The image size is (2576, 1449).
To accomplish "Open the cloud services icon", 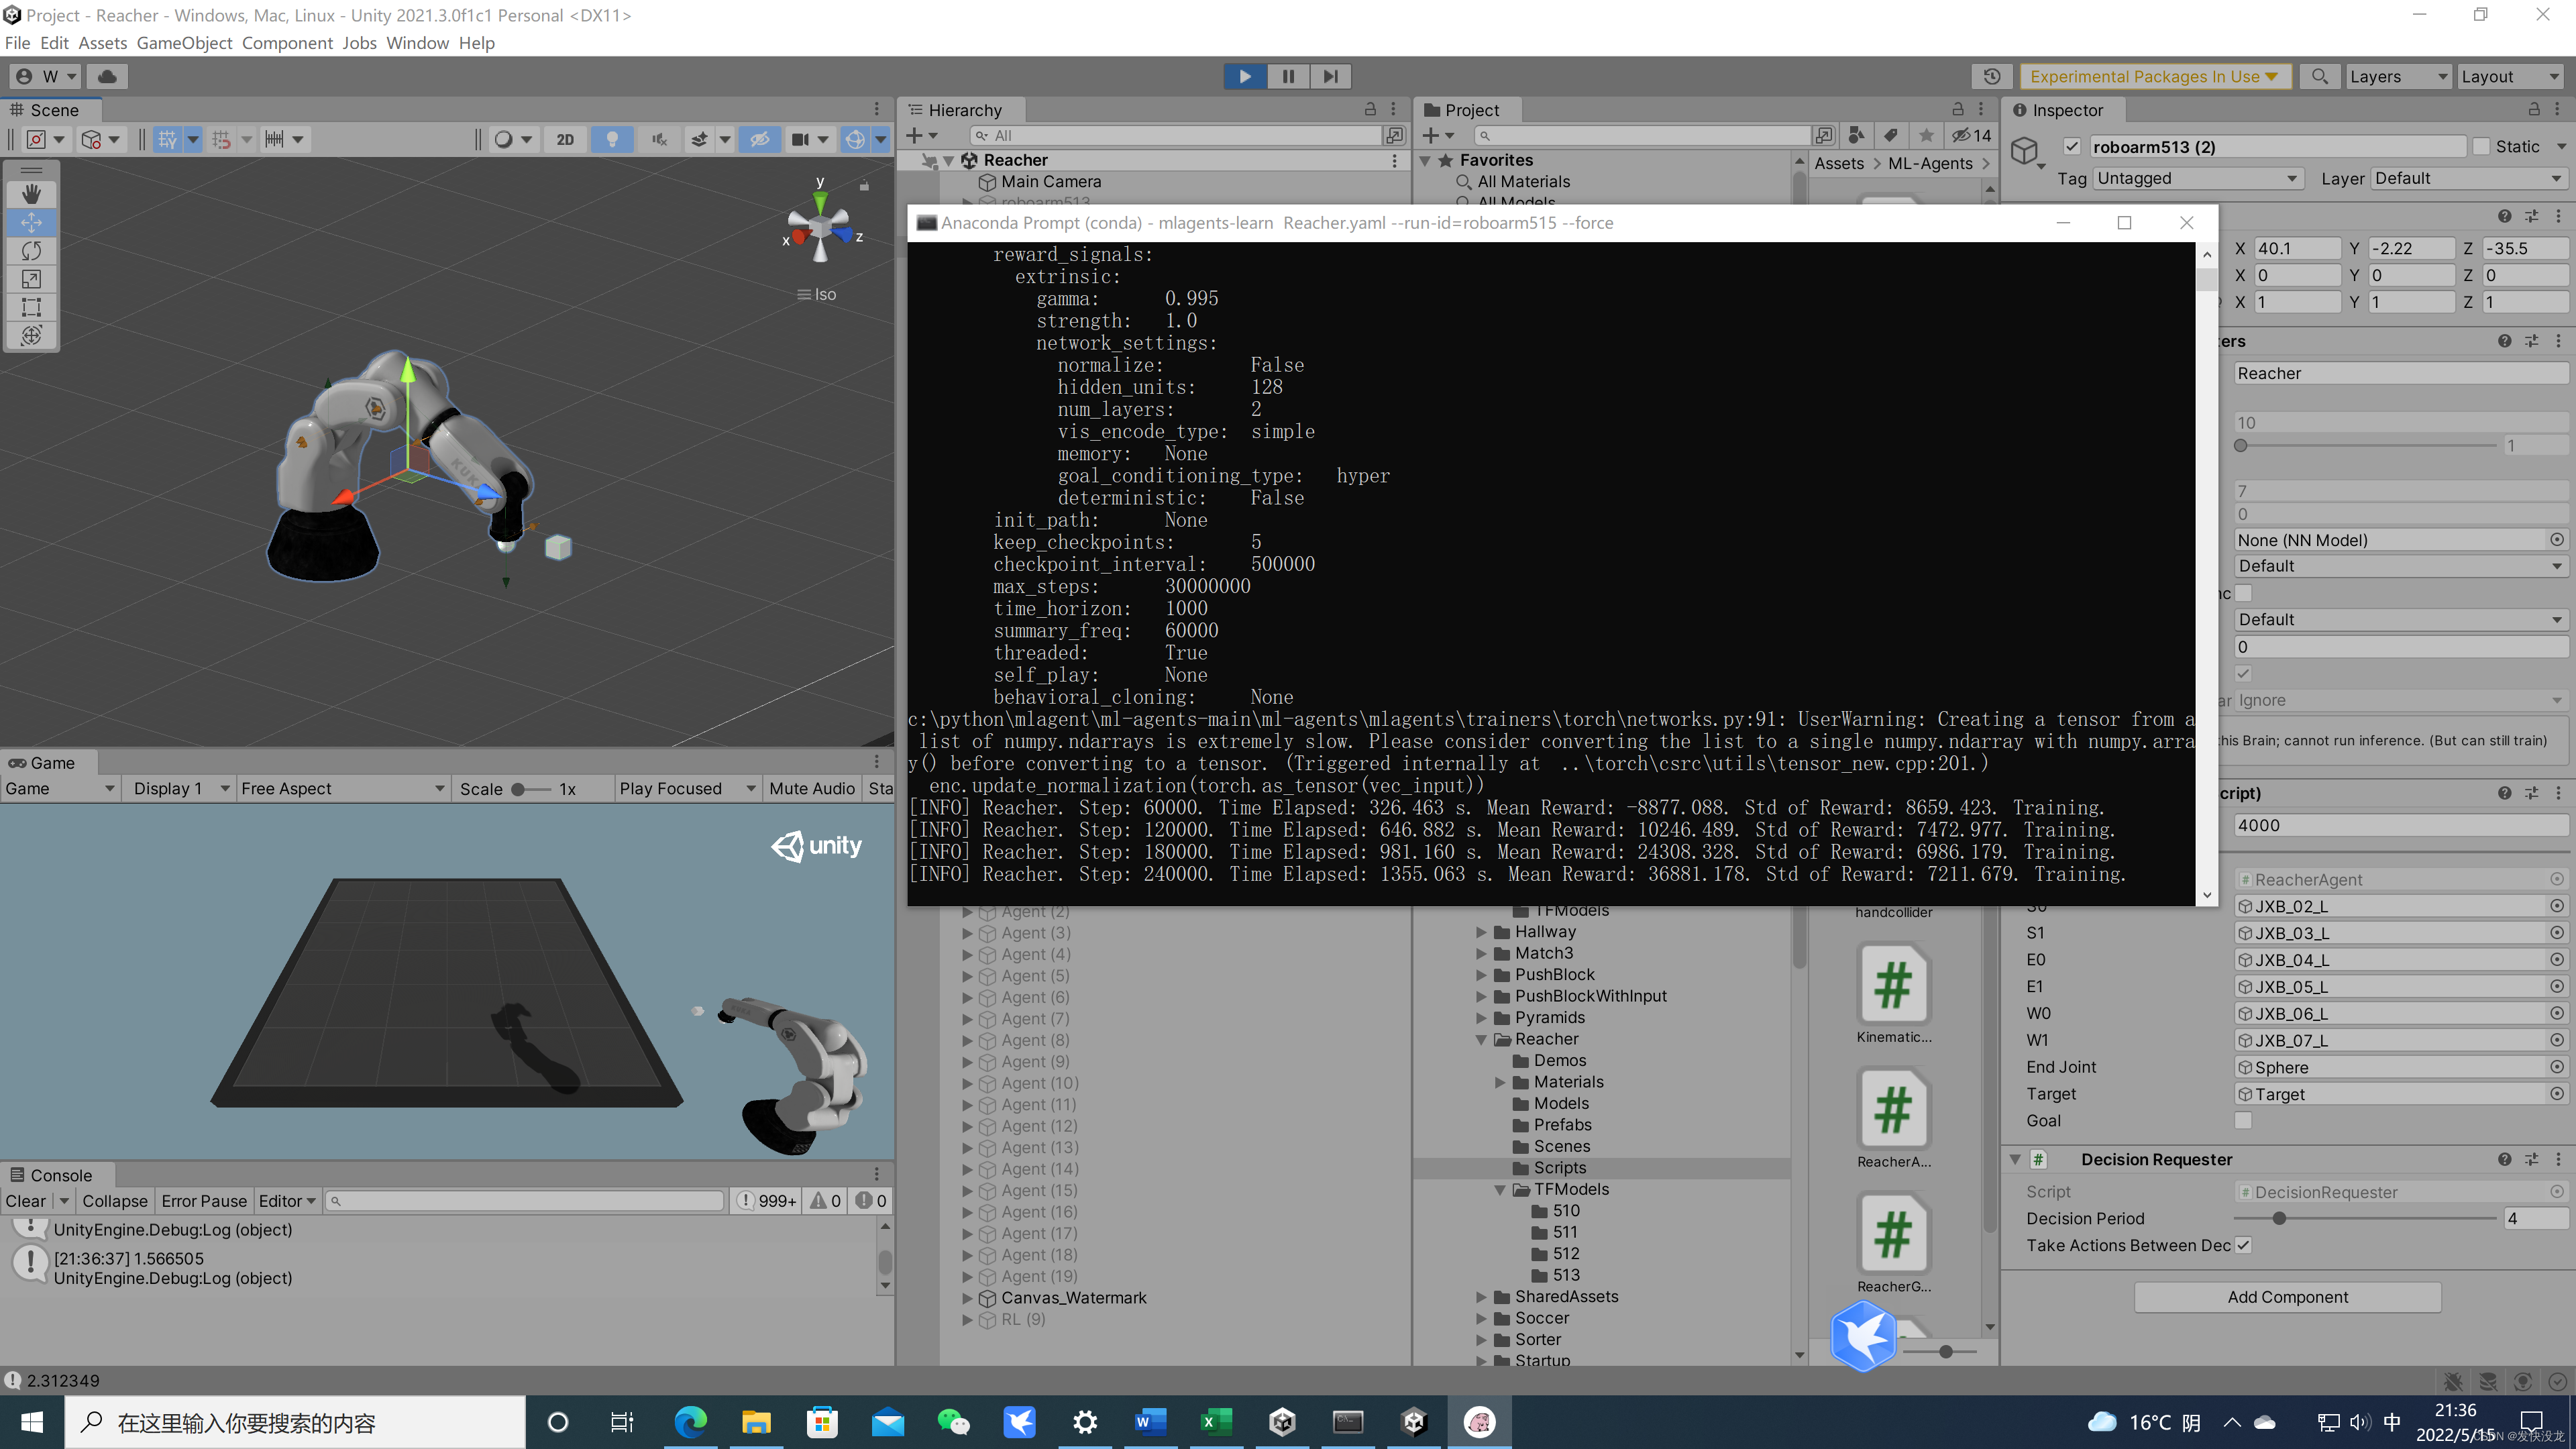I will coord(107,76).
